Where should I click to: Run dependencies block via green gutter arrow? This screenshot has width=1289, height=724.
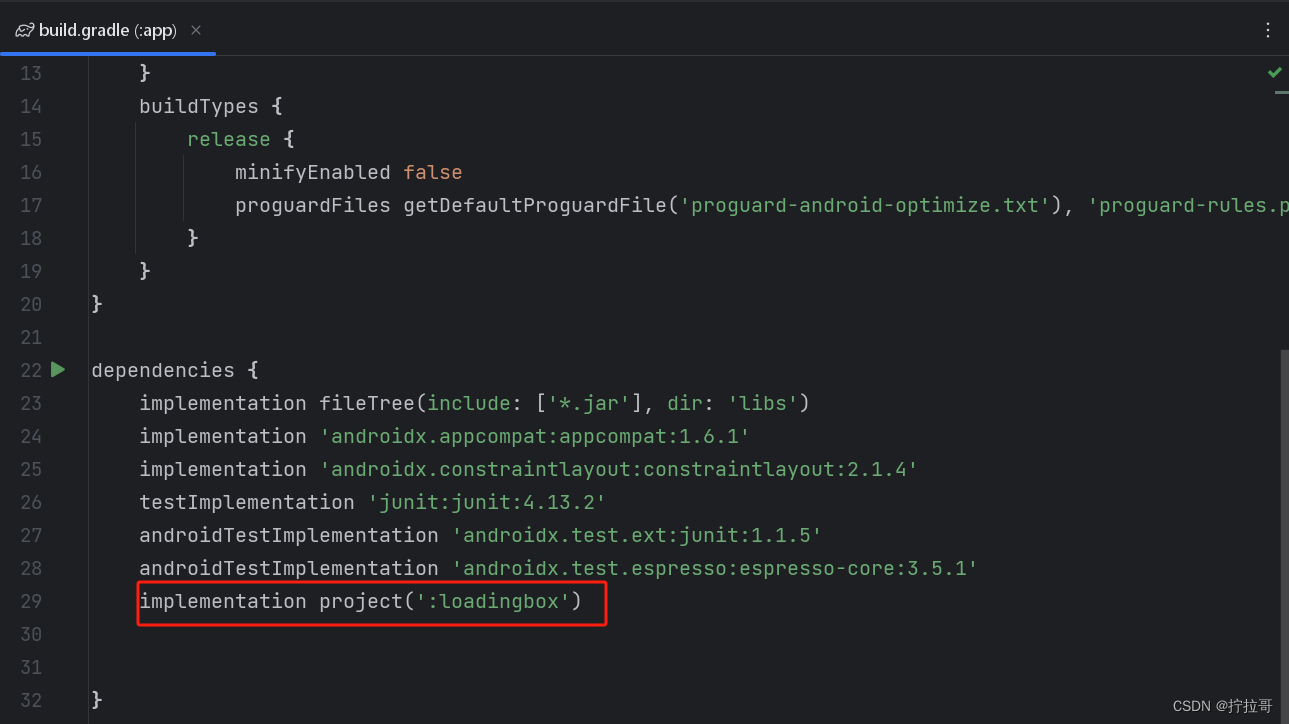[x=58, y=370]
